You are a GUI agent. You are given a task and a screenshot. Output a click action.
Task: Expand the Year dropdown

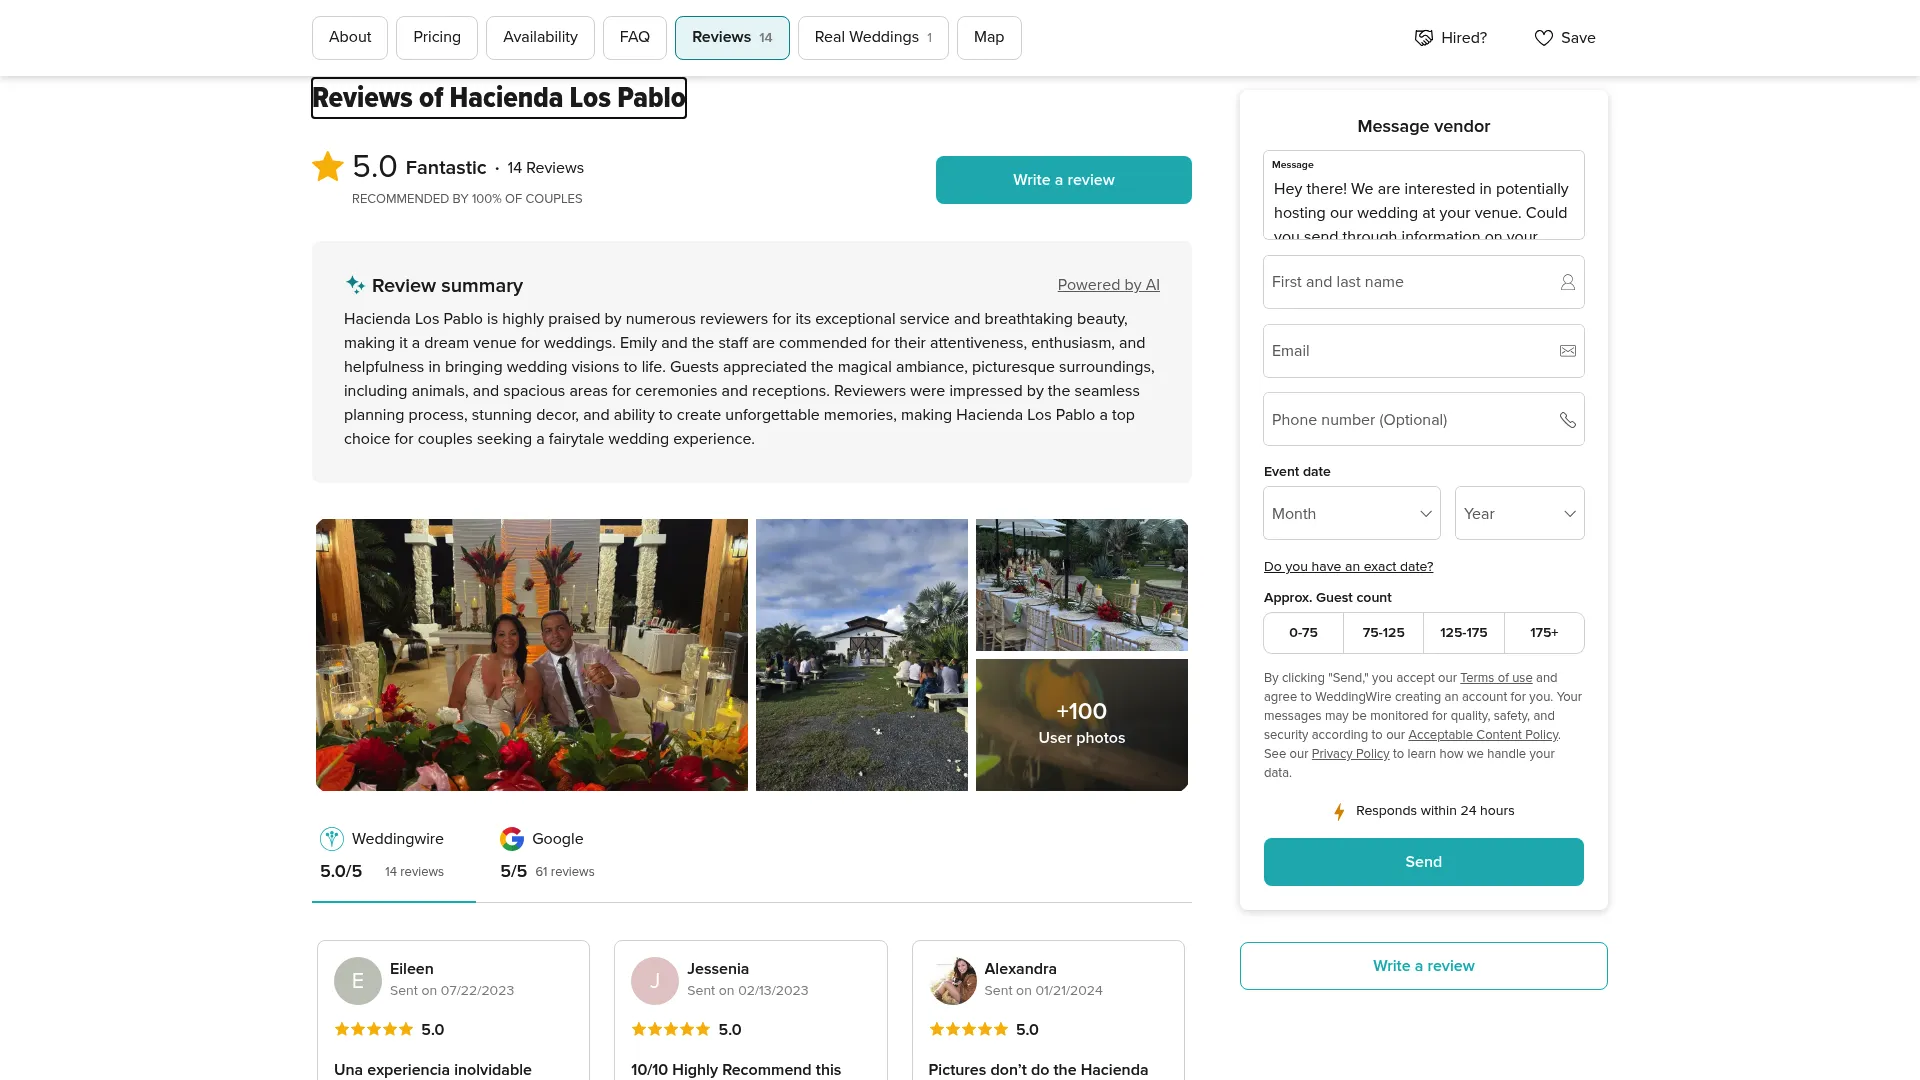[1519, 513]
